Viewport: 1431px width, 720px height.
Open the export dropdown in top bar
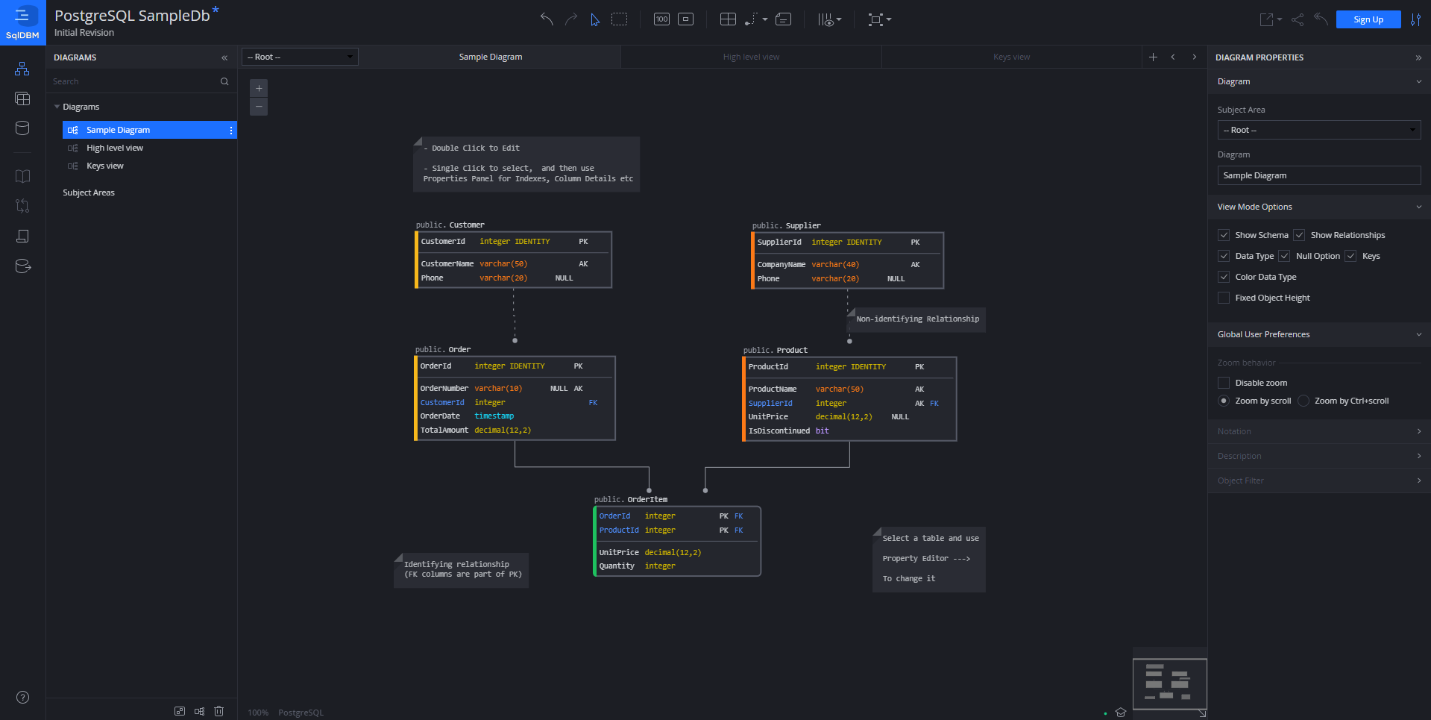click(x=1269, y=19)
